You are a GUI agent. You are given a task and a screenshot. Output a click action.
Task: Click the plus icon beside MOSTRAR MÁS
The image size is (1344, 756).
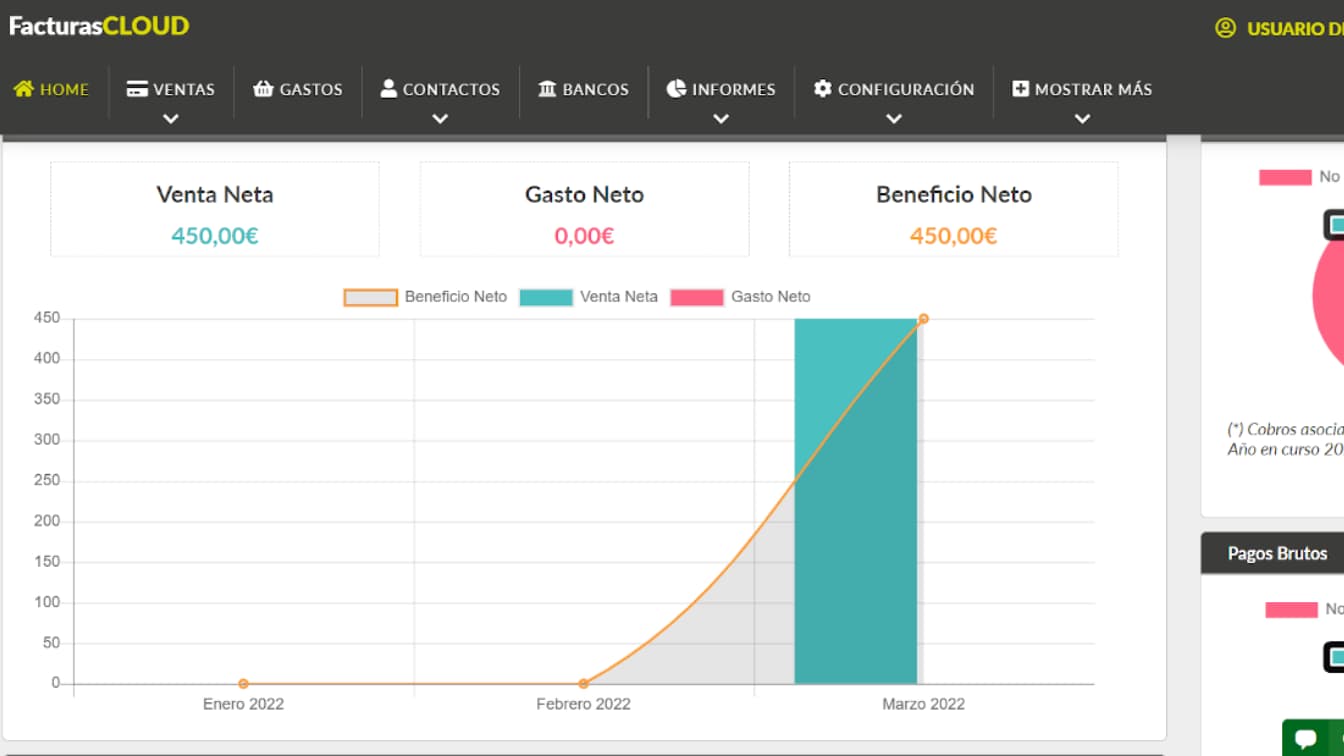click(1020, 89)
